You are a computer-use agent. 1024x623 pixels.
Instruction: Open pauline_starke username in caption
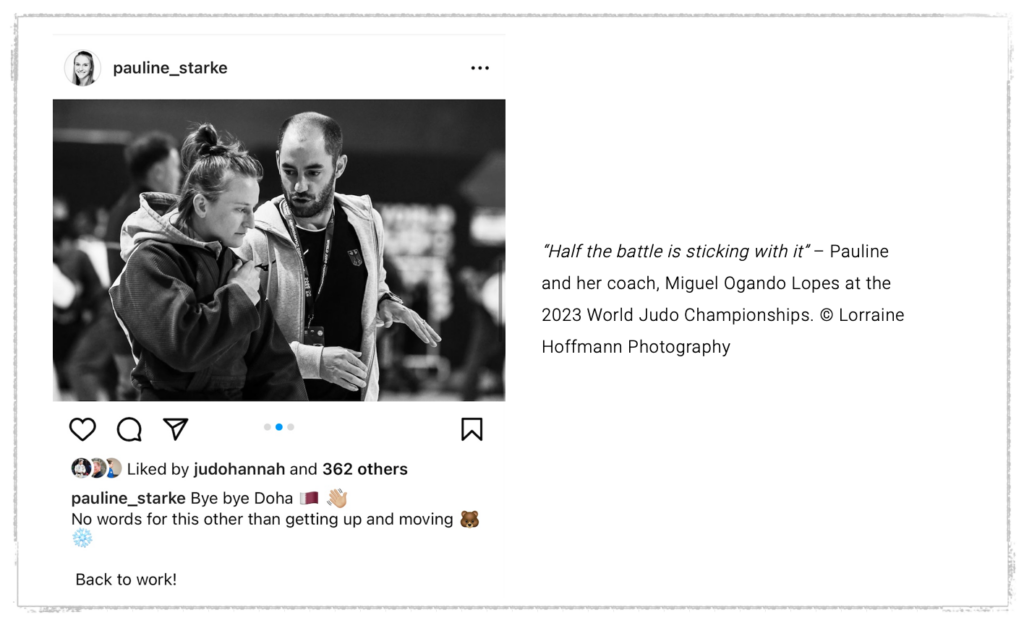[128, 498]
